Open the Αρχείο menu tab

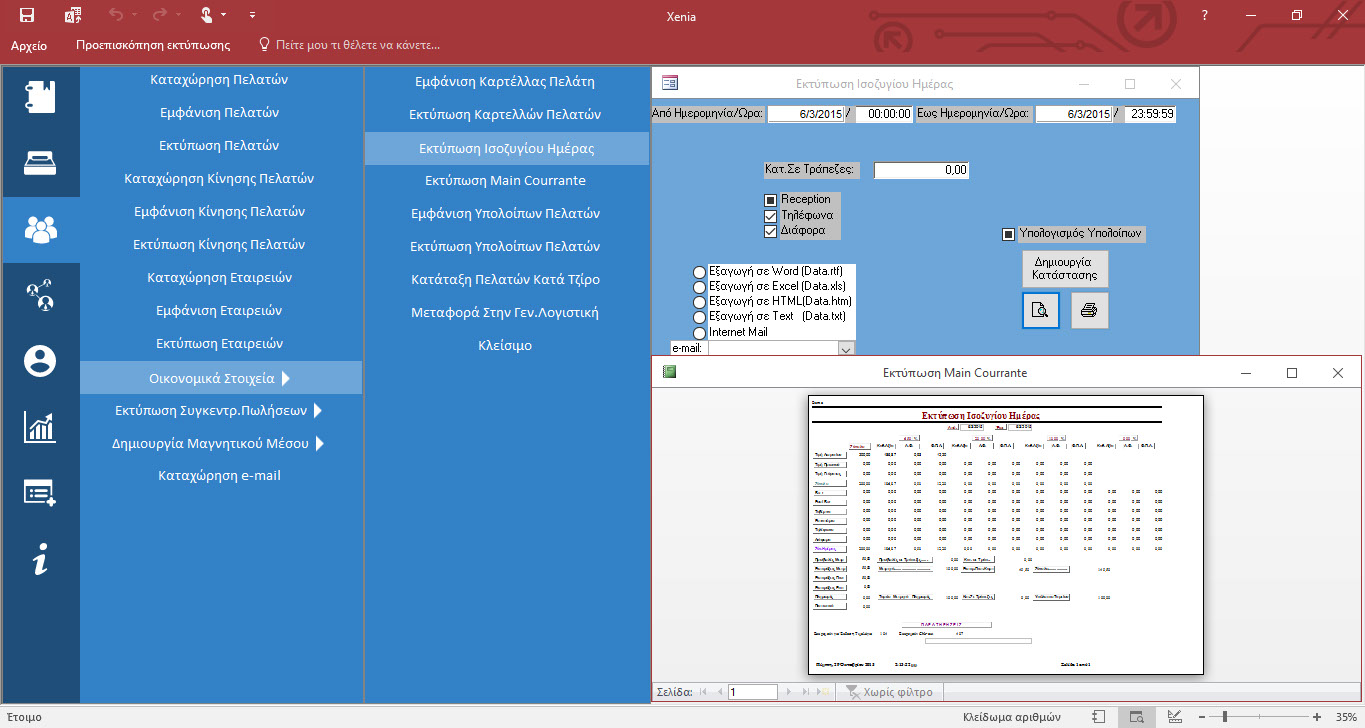click(x=28, y=45)
